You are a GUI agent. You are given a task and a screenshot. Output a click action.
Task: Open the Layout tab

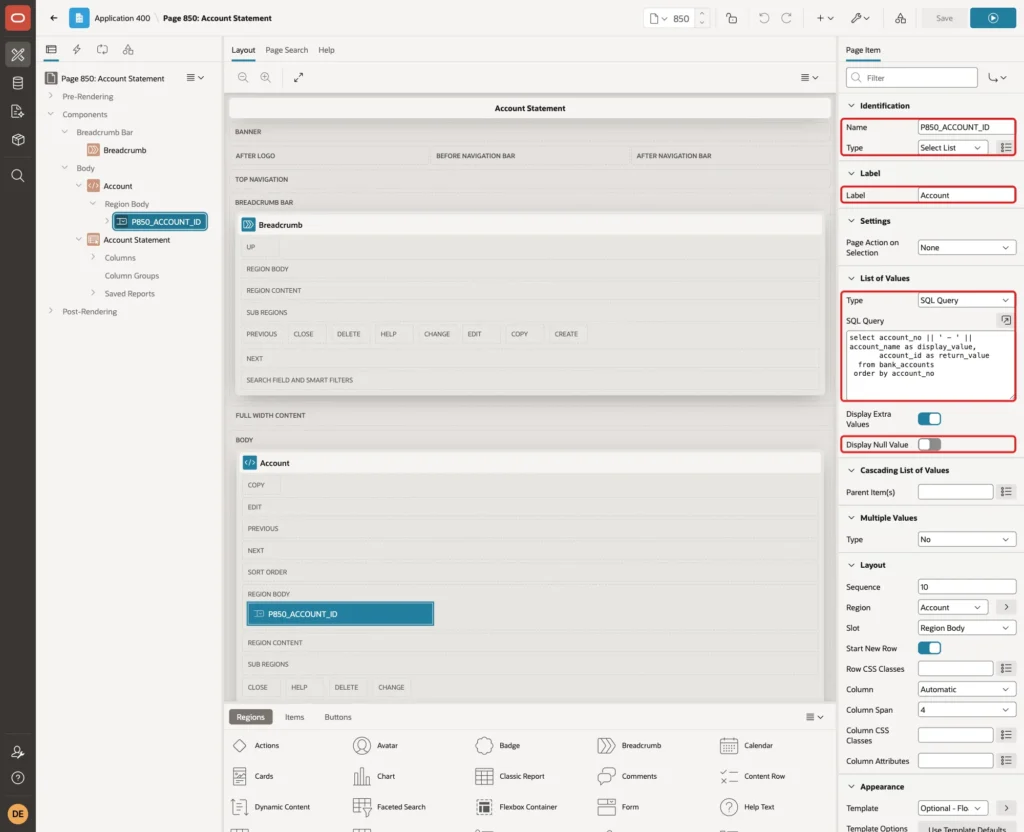click(x=243, y=50)
